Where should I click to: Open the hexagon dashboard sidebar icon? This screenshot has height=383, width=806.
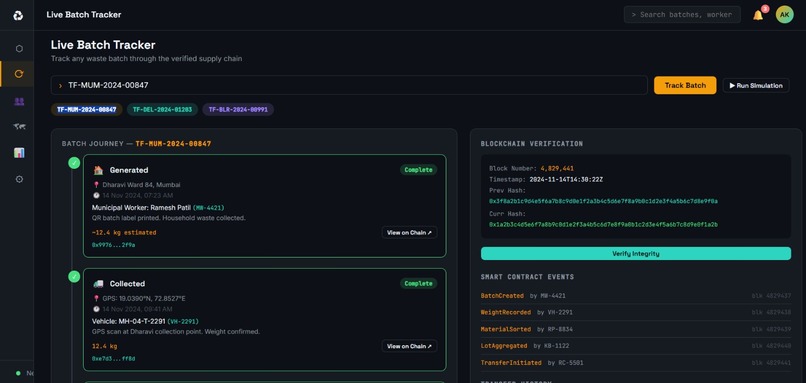pos(19,48)
